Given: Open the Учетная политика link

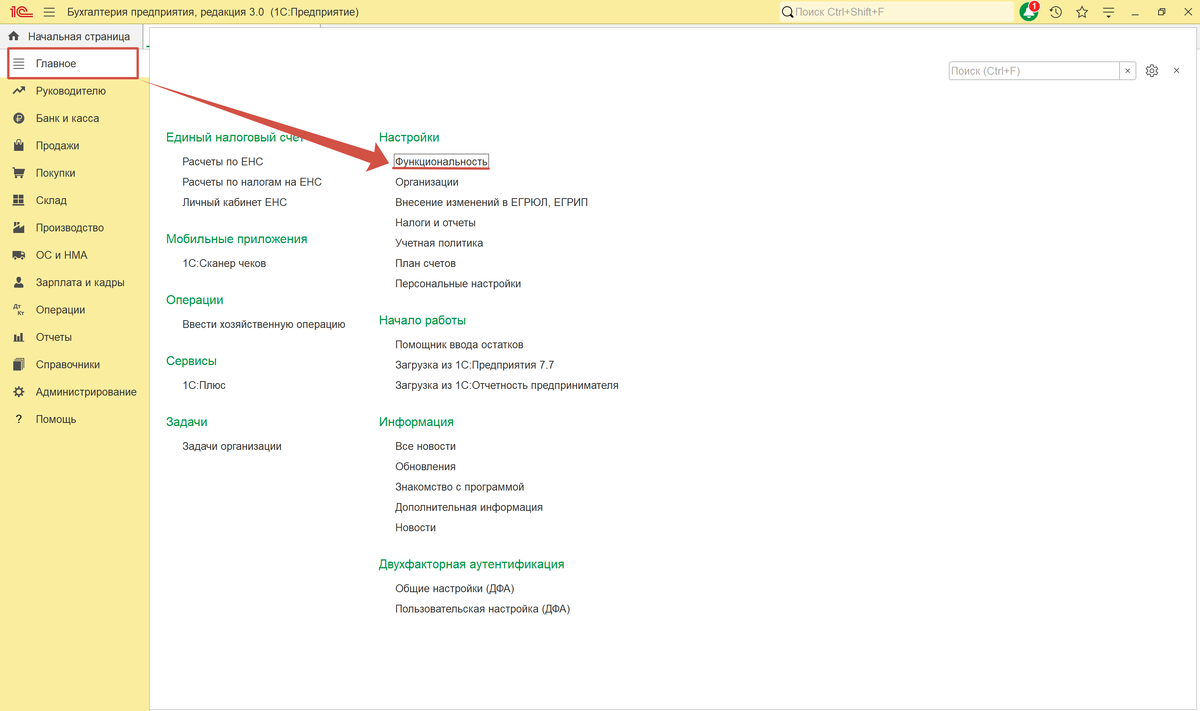Looking at the screenshot, I should (x=439, y=243).
